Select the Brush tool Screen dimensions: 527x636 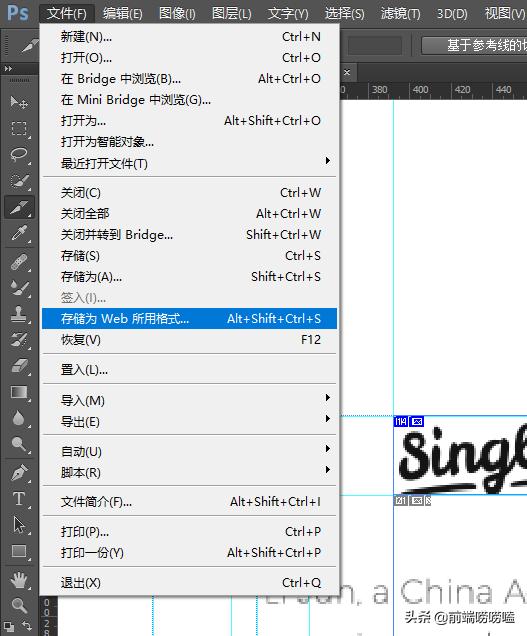pyautogui.click(x=19, y=288)
